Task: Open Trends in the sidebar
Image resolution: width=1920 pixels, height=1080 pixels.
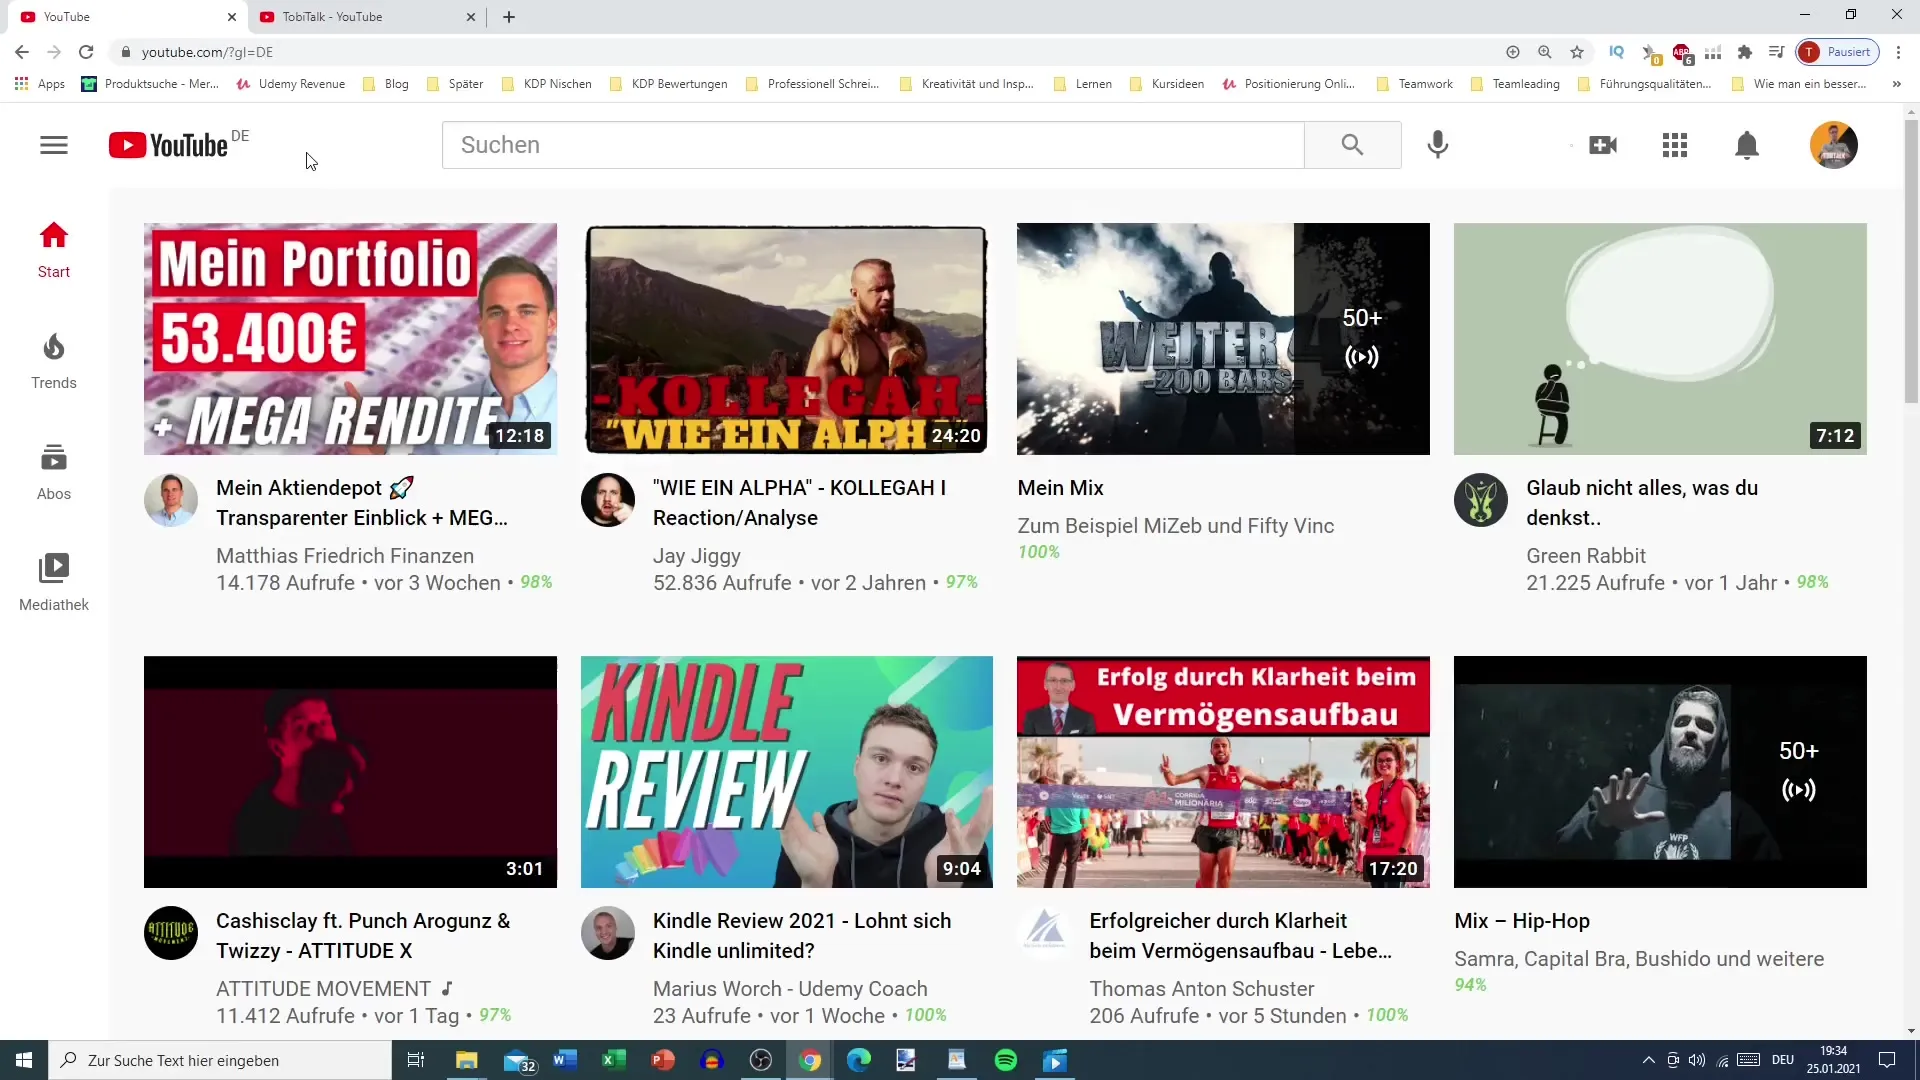Action: click(54, 361)
